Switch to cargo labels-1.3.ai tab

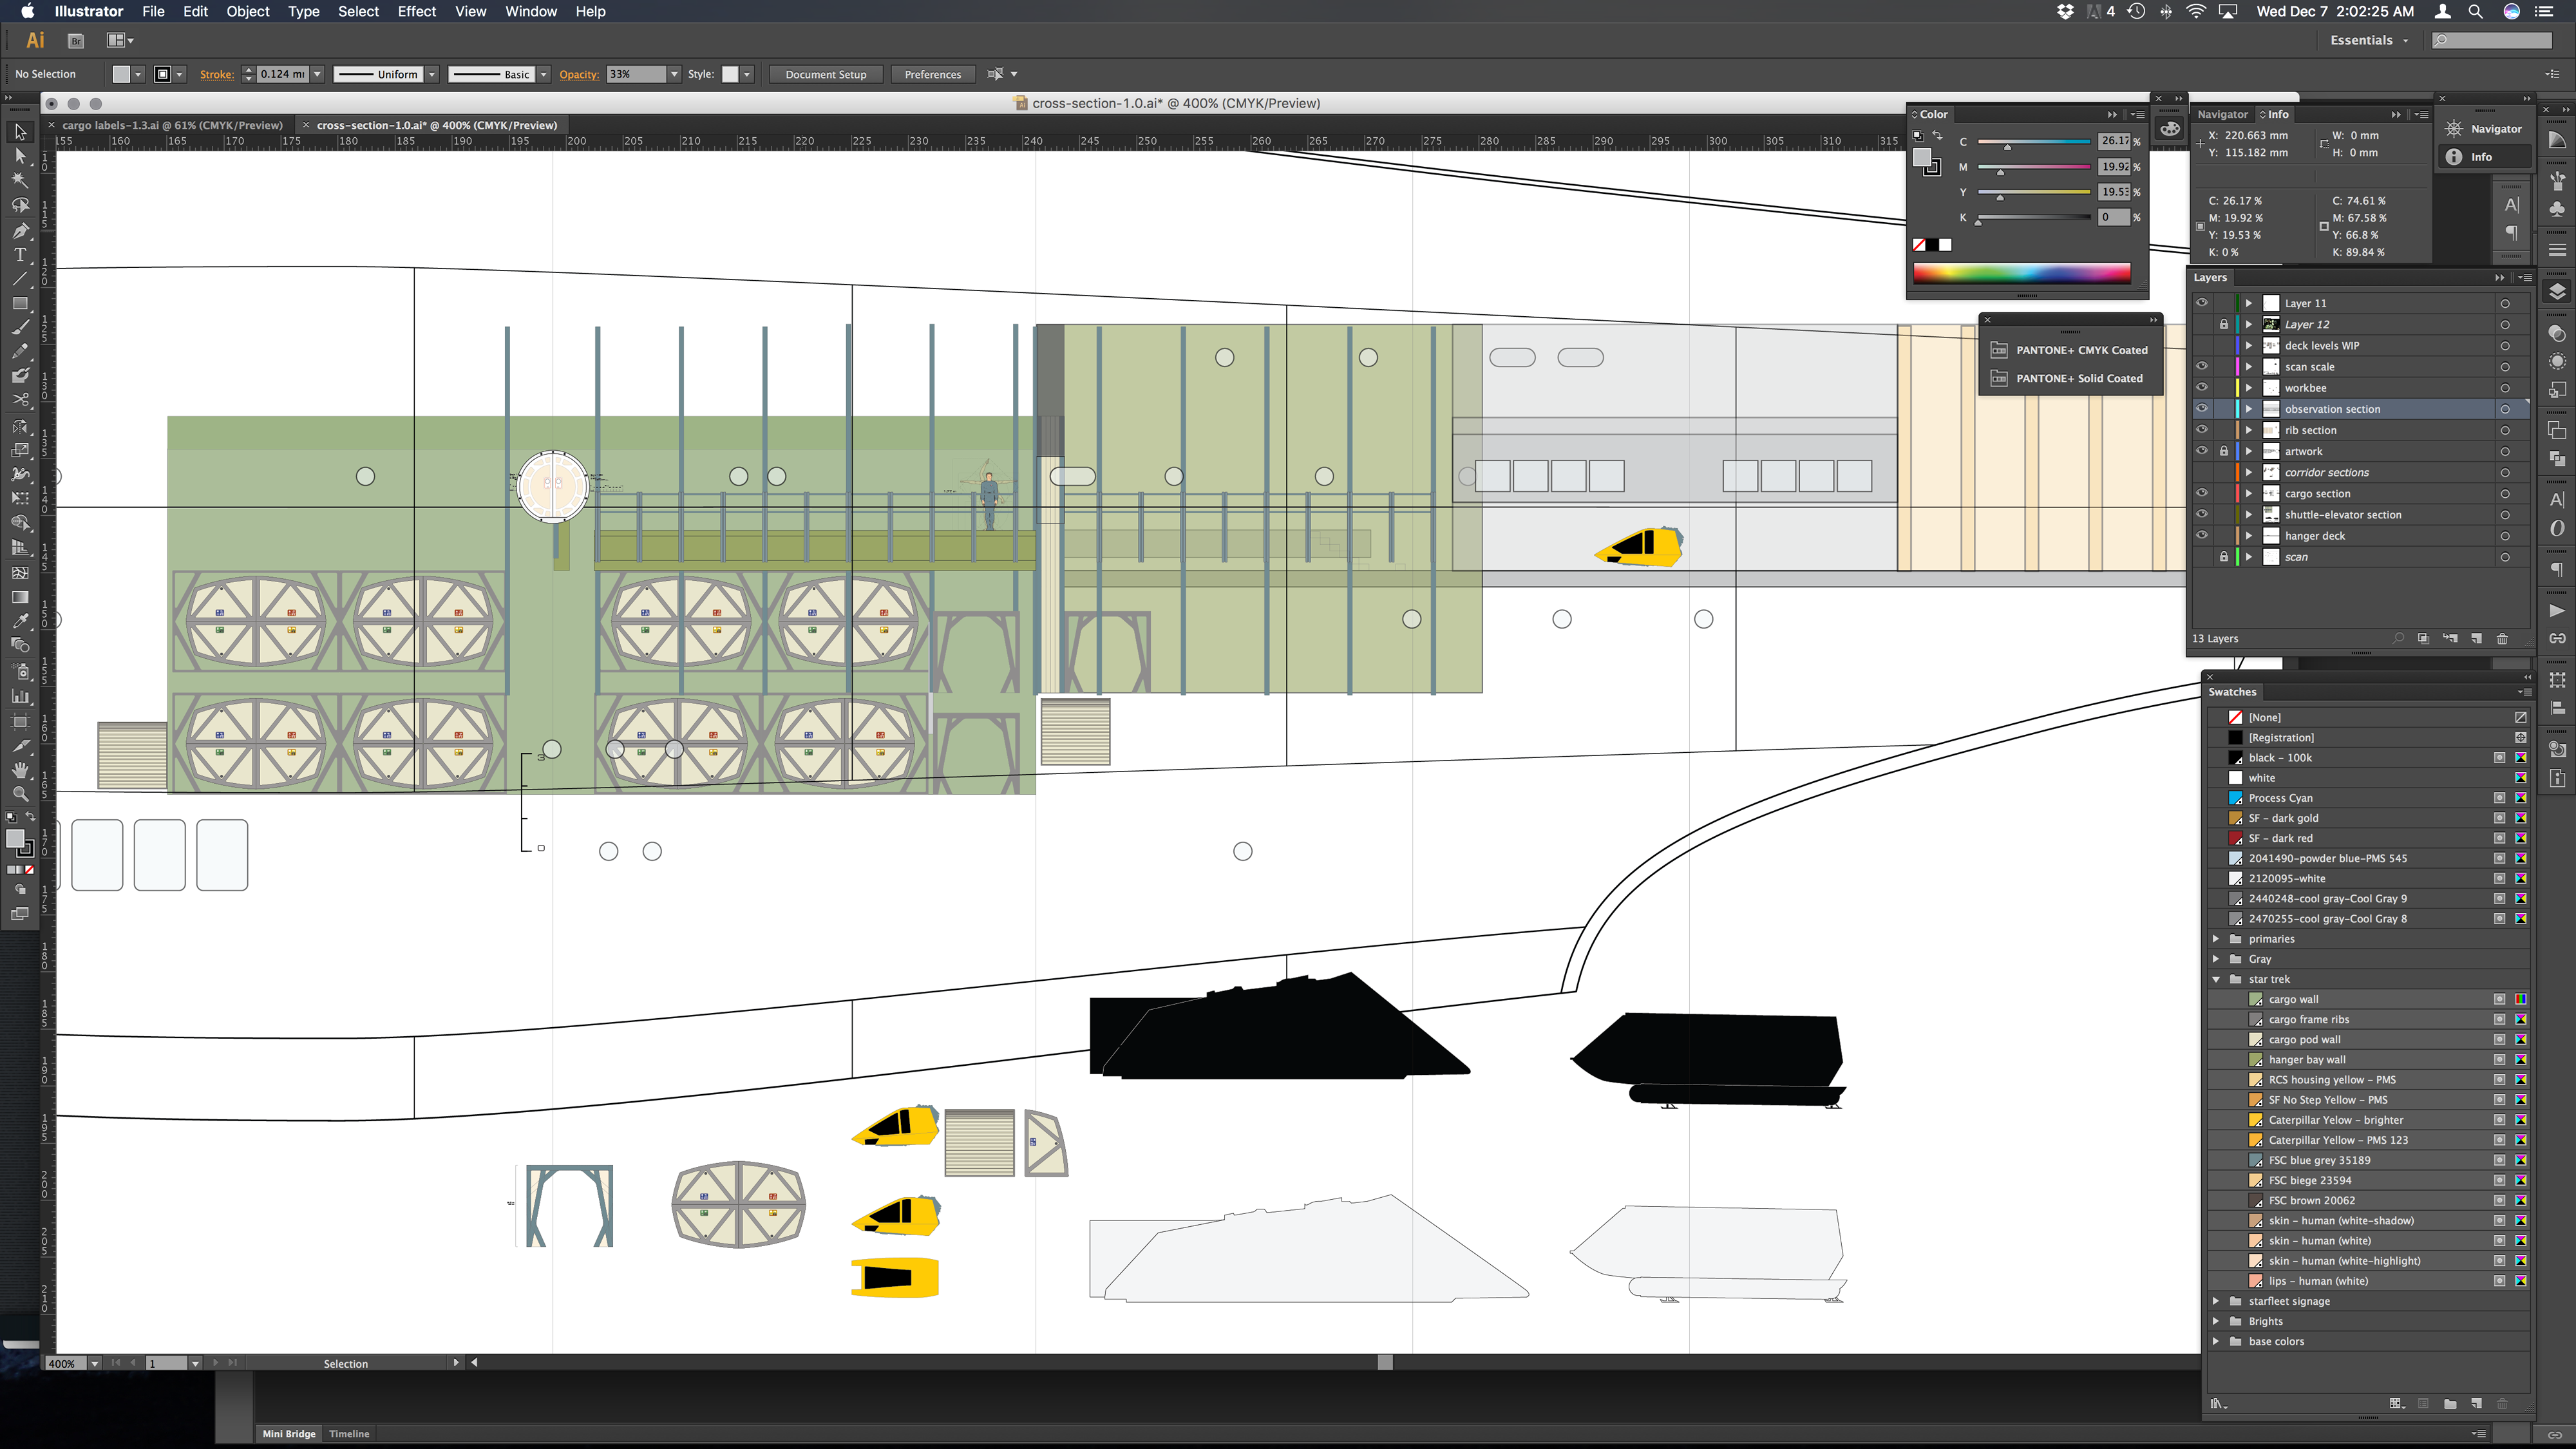pos(172,125)
